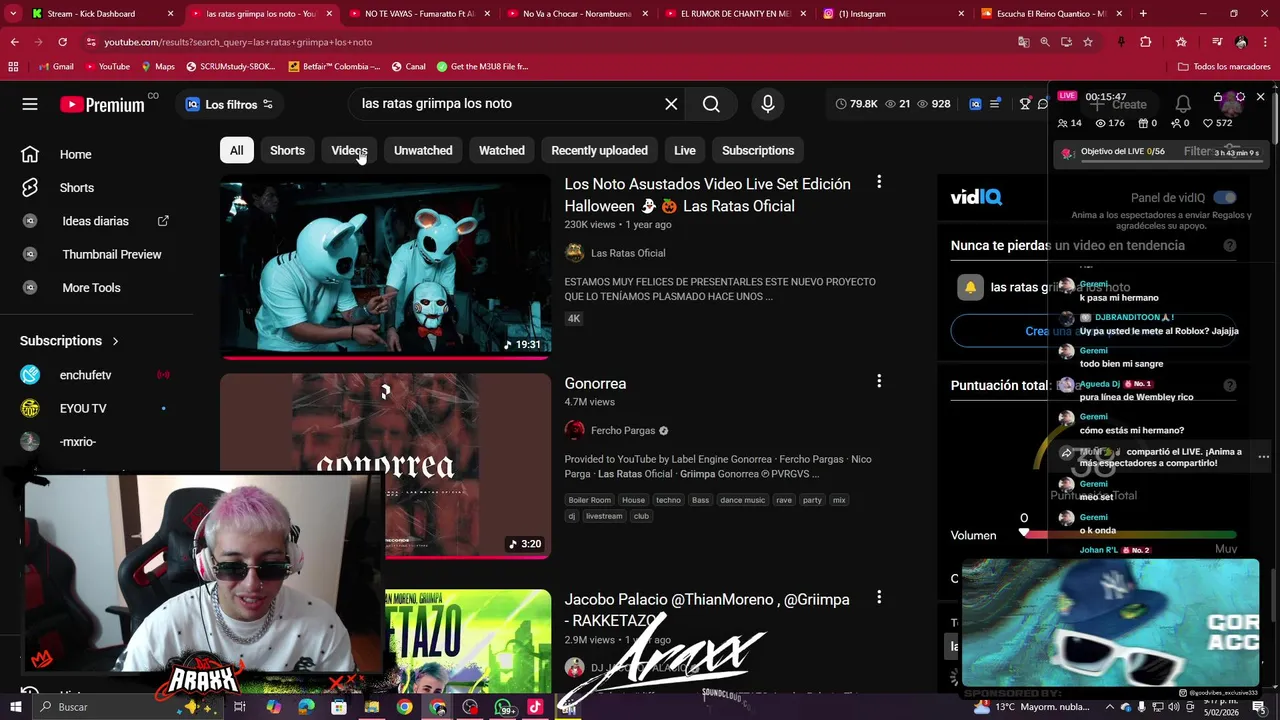Run the search with the magnifier button
Viewport: 1280px width, 720px height.
pos(711,104)
